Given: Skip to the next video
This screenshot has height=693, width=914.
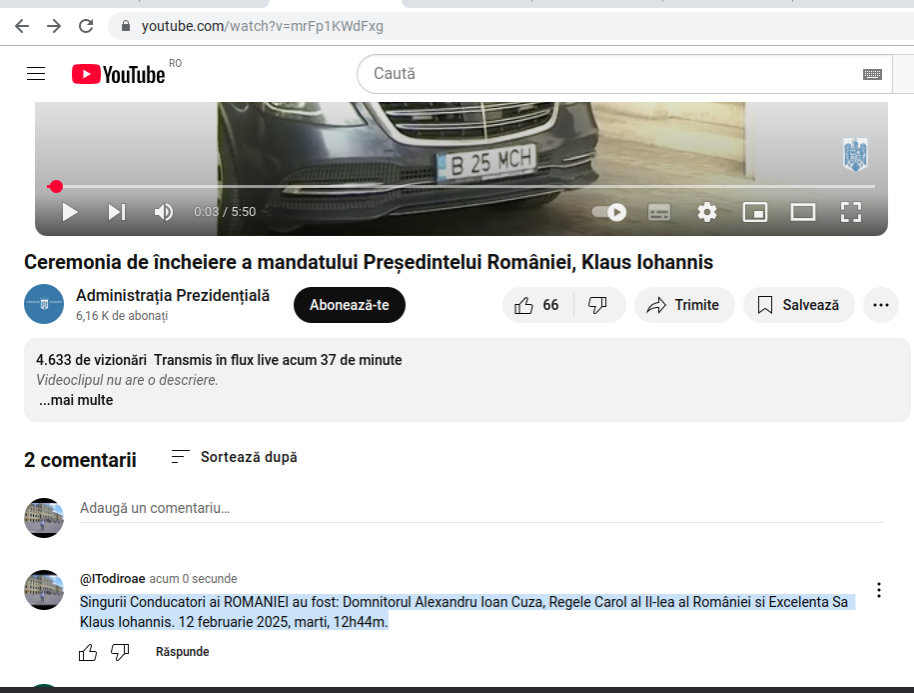Looking at the screenshot, I should point(117,212).
